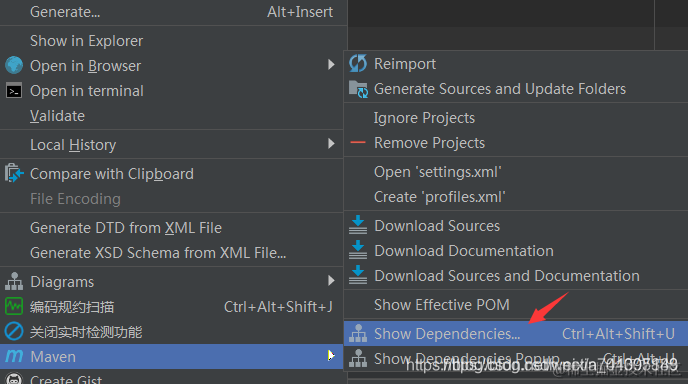Click the Download Documentation arrow icon
The width and height of the screenshot is (688, 384).
coord(358,250)
